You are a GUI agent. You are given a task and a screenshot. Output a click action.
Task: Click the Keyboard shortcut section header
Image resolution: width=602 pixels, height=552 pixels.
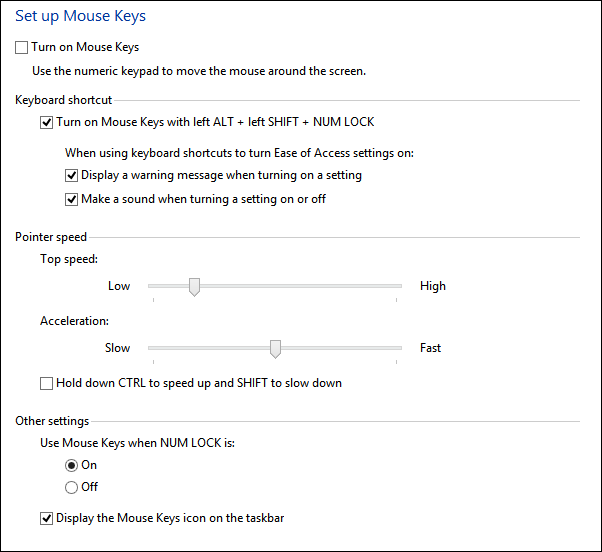click(63, 100)
